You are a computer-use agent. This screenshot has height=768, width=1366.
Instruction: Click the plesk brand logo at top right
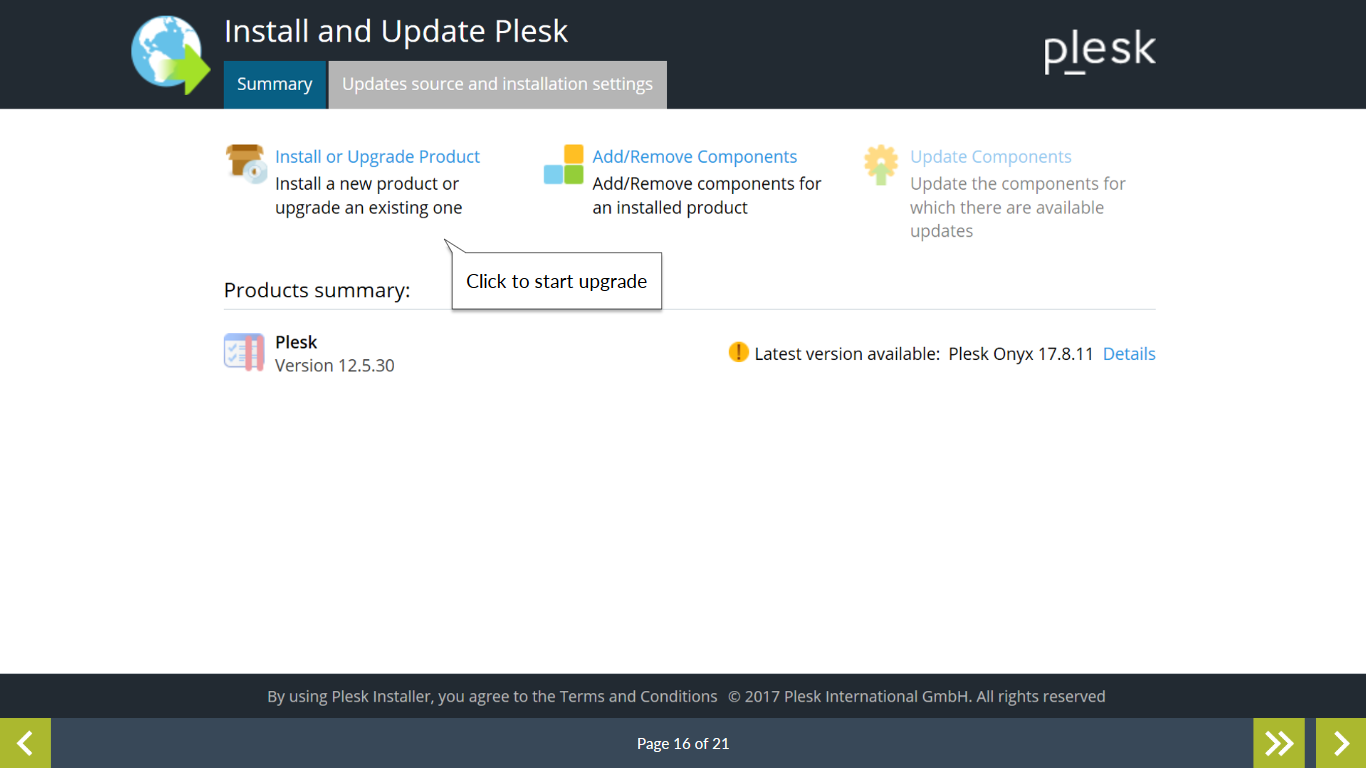[1100, 51]
